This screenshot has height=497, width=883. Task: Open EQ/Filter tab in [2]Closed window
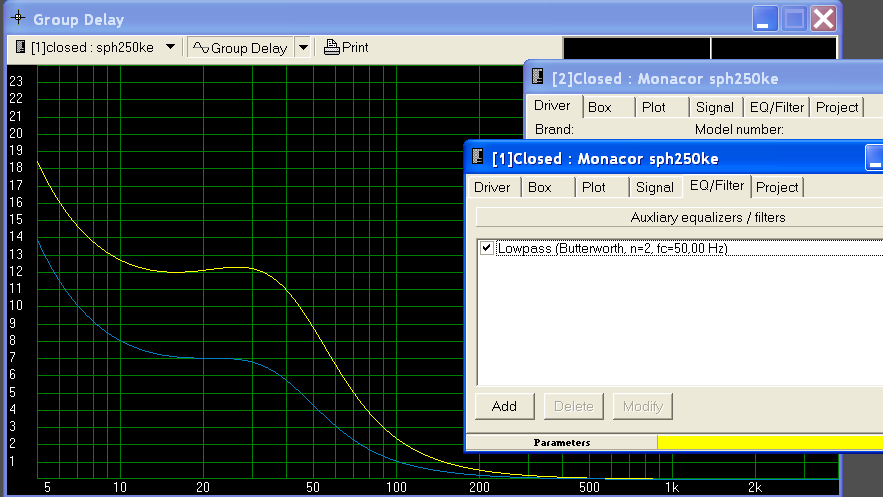777,107
